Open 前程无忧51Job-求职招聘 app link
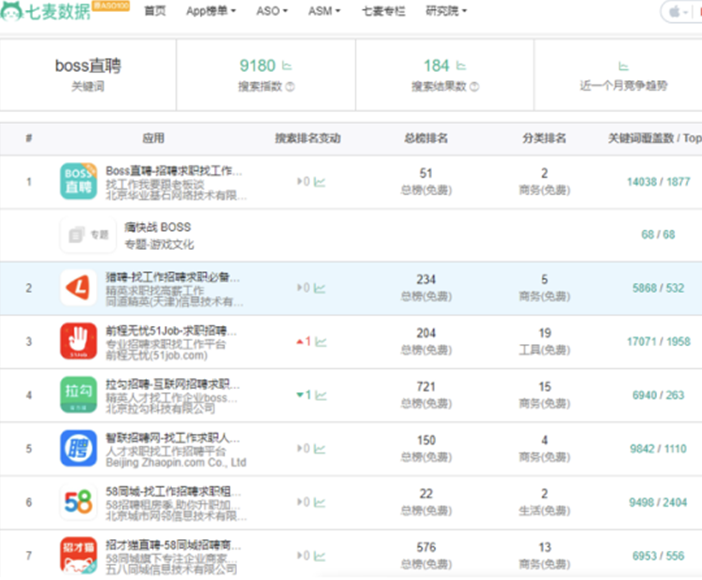 coord(171,331)
